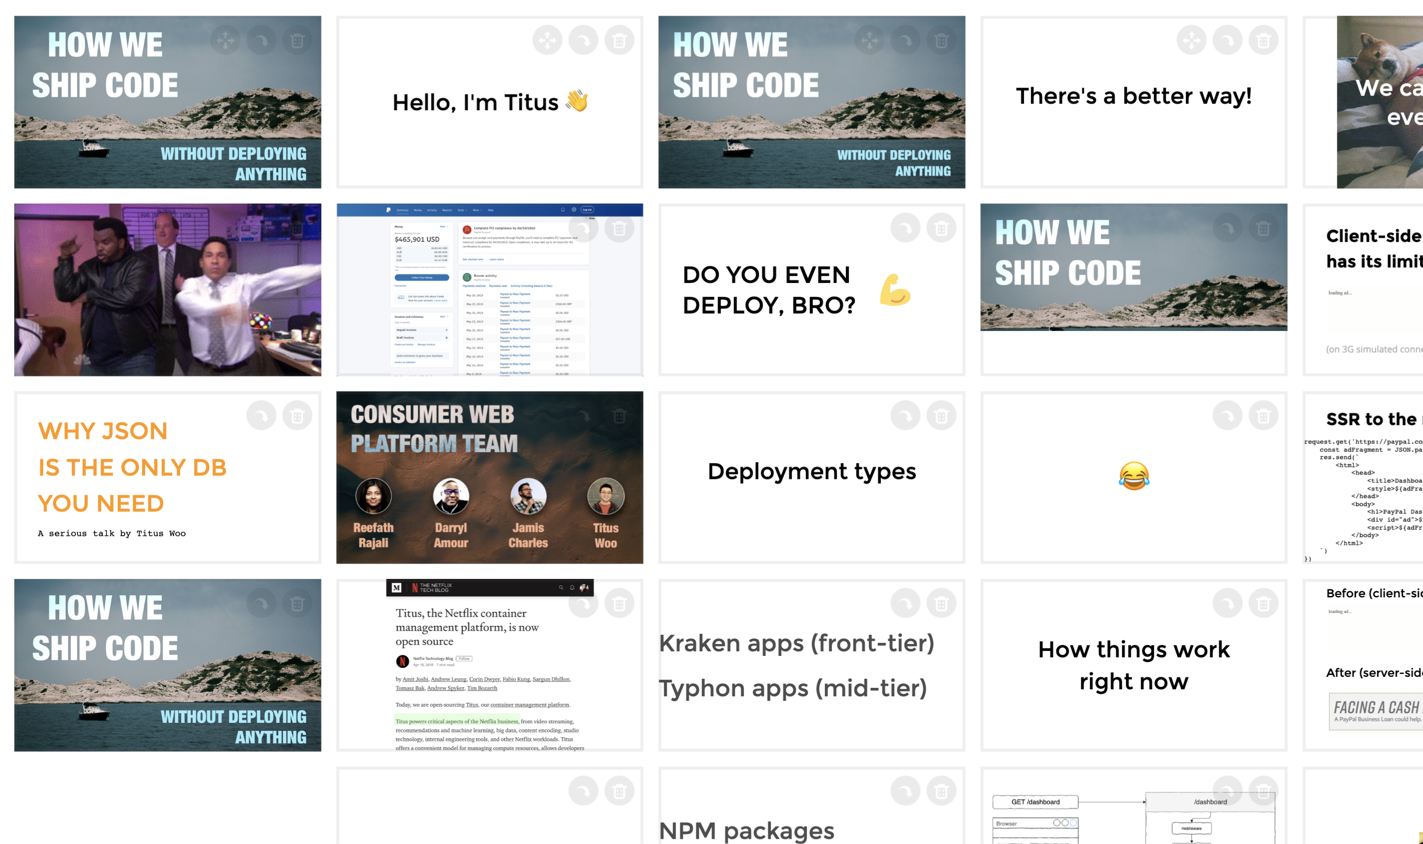
Task: Select the Client-side has its limit slide
Action: point(1364,290)
